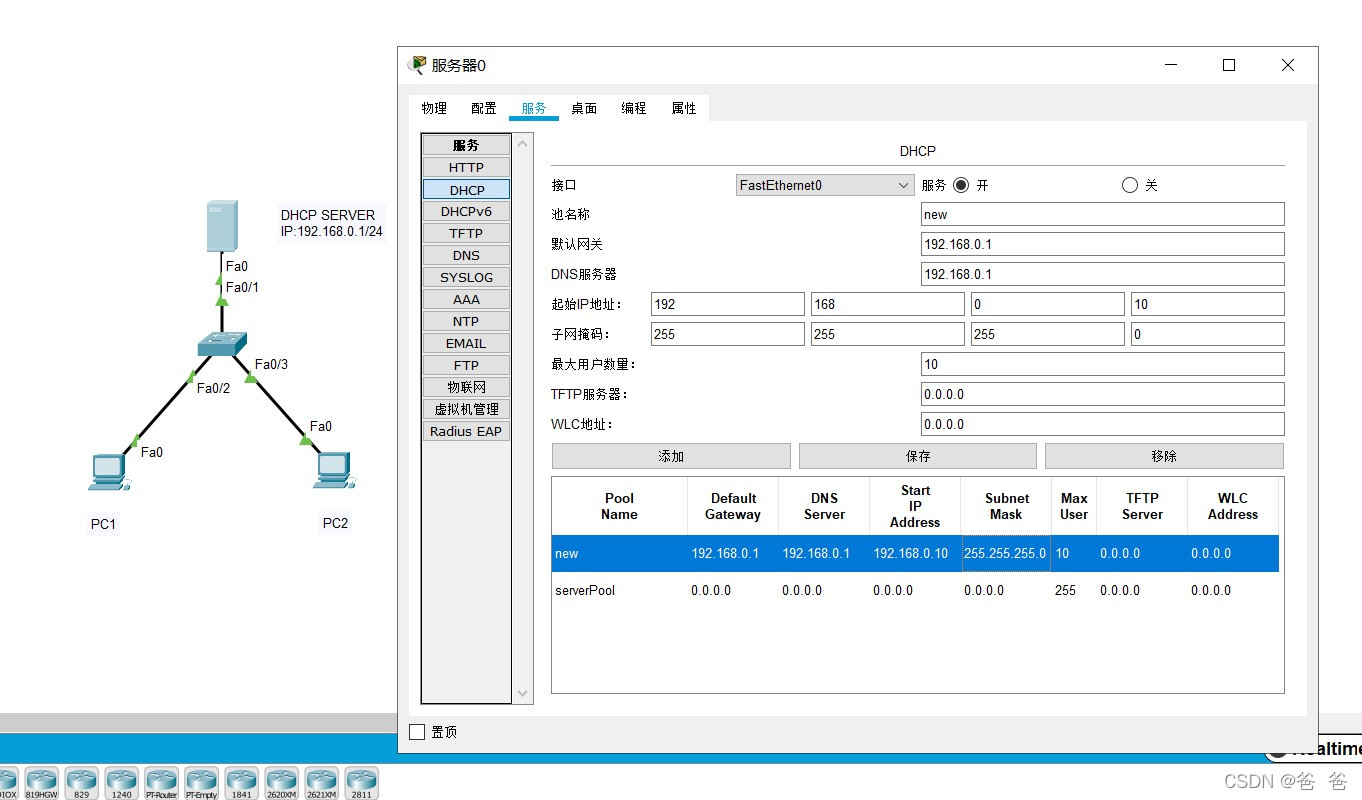Click the TFTP服务器 input field

[x=1102, y=394]
